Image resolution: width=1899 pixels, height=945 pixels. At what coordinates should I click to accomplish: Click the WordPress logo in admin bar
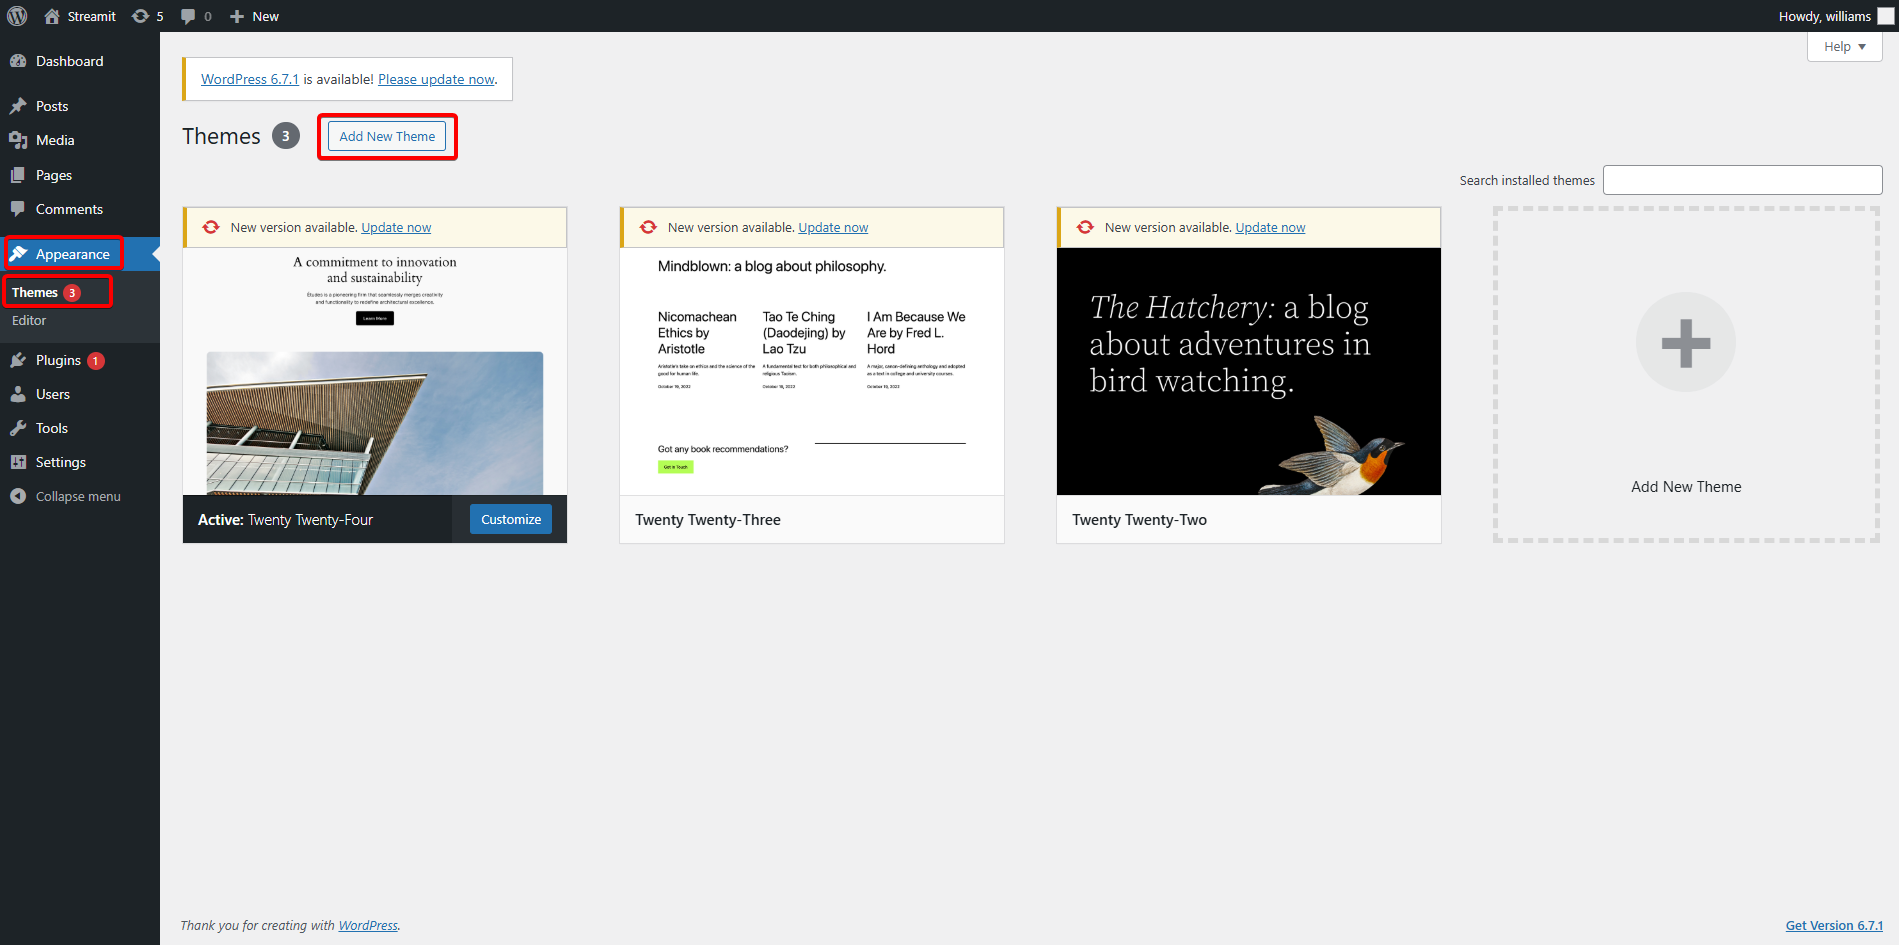click(17, 16)
